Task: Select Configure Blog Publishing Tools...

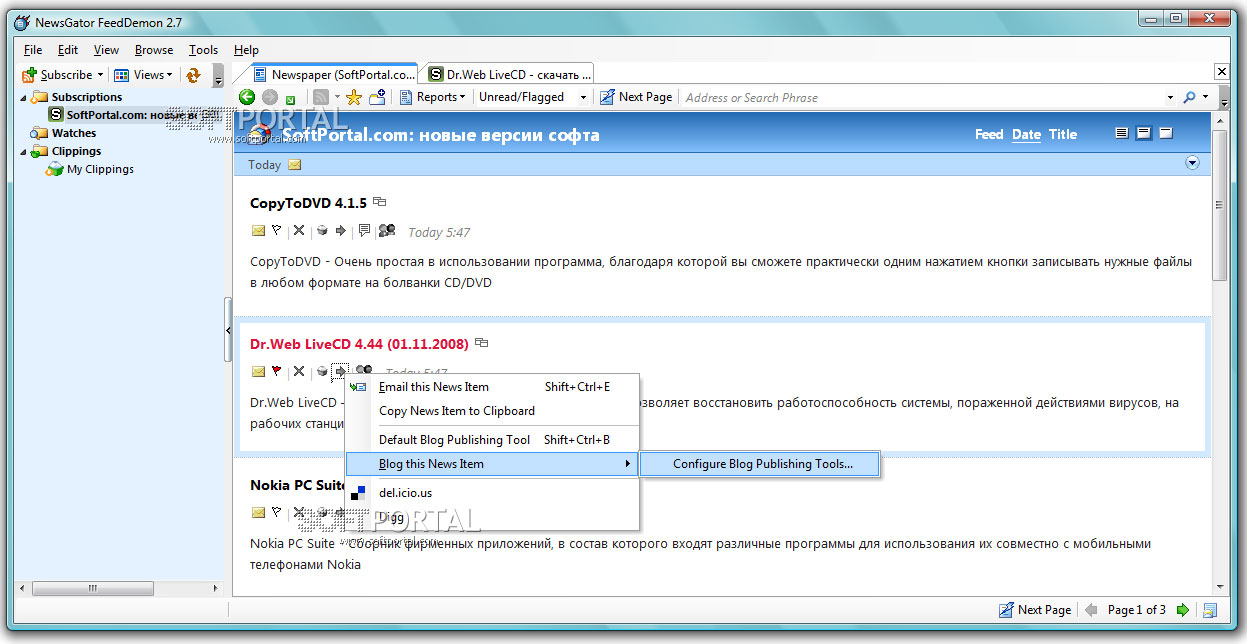Action: tap(761, 464)
